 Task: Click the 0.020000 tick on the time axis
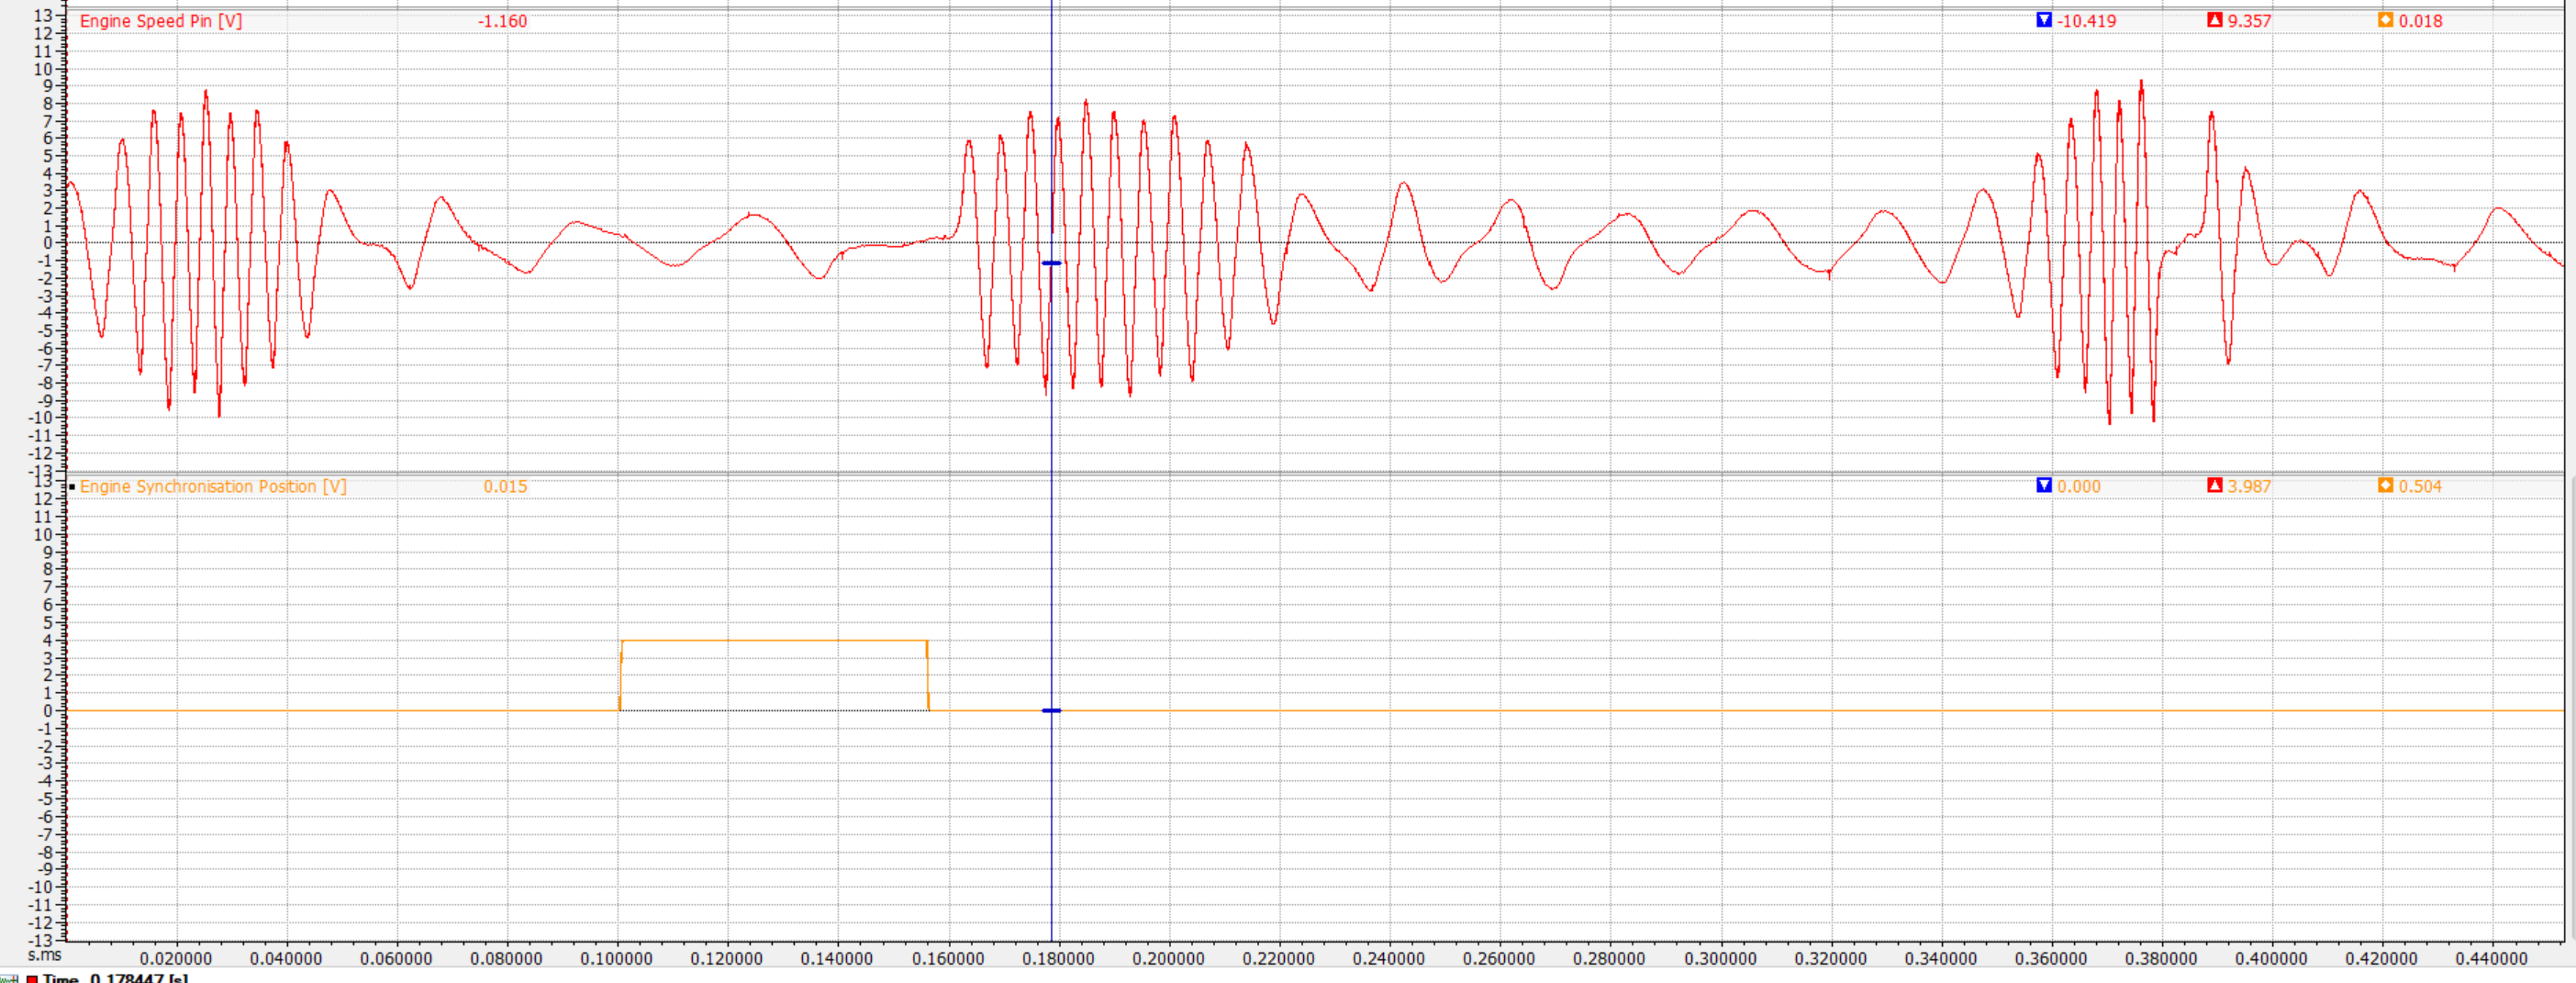[176, 958]
